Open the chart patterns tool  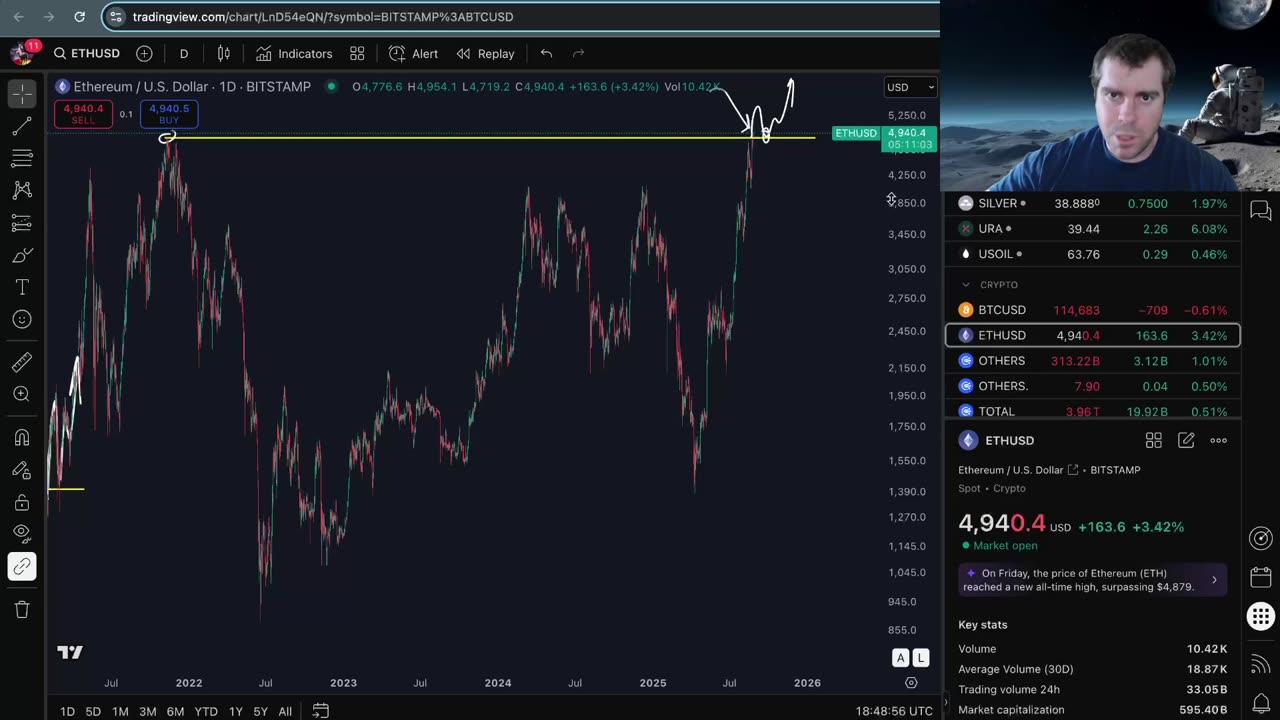22,190
